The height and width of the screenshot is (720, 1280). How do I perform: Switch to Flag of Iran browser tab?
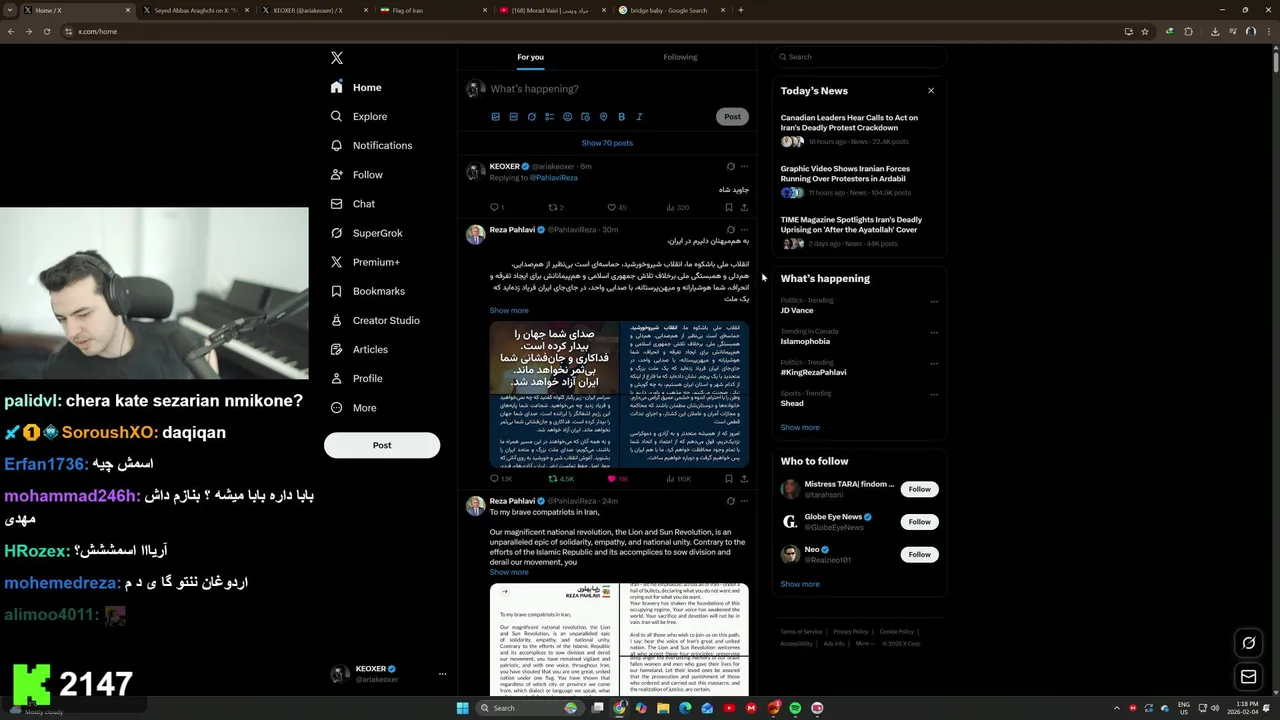[432, 10]
